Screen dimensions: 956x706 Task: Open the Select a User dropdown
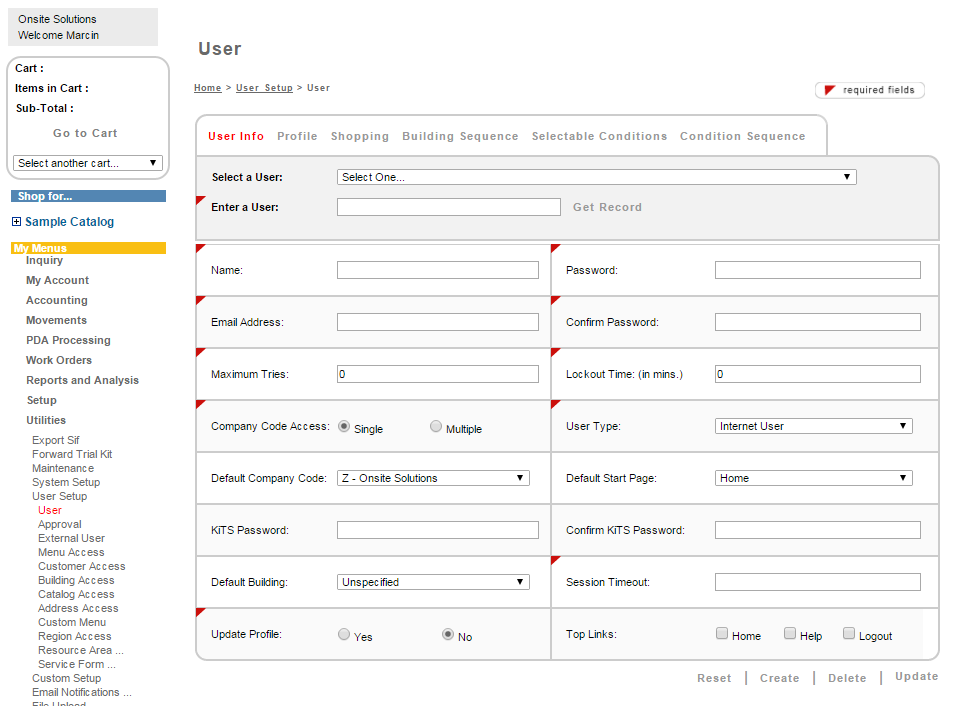pyautogui.click(x=596, y=177)
